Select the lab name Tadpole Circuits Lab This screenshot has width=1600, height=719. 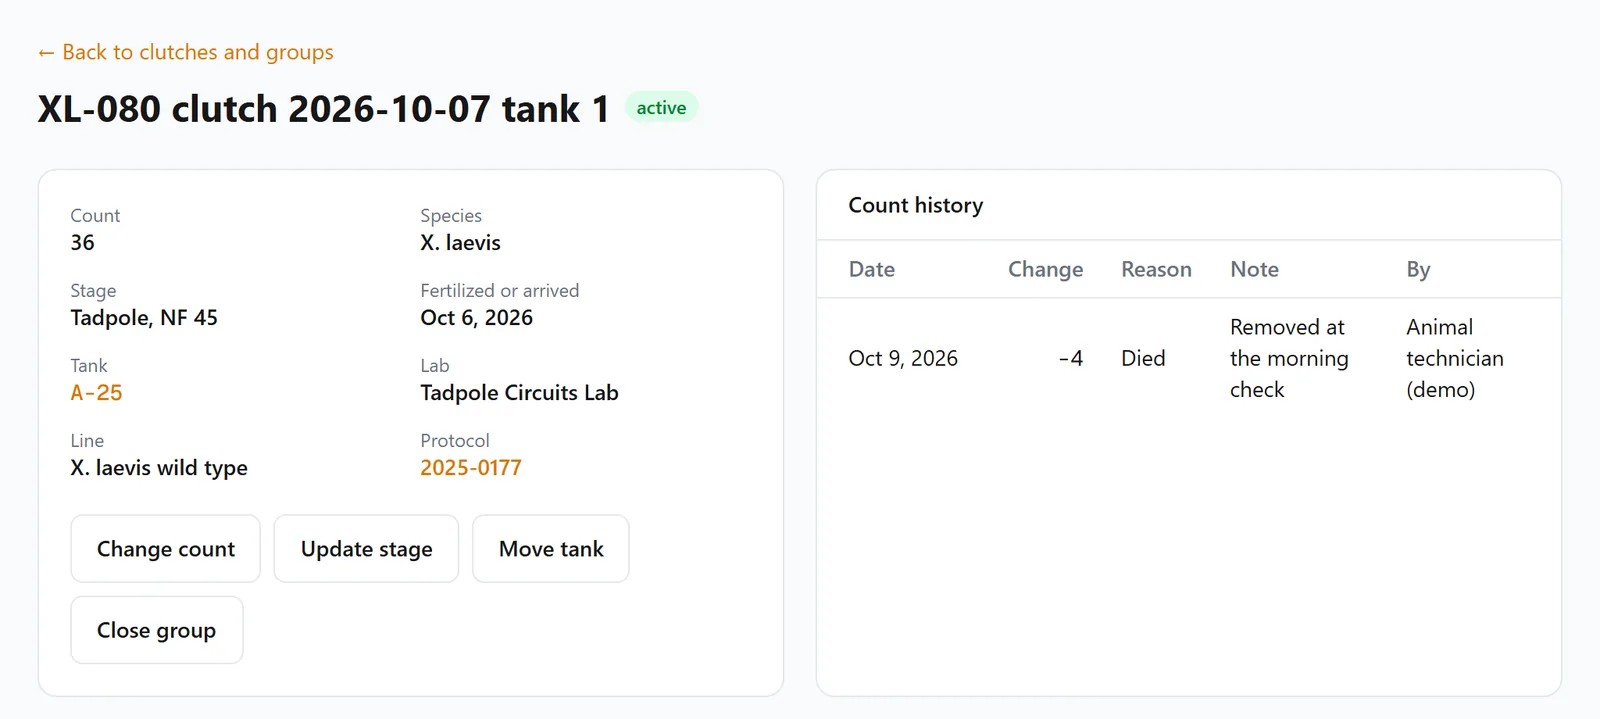pyautogui.click(x=519, y=393)
